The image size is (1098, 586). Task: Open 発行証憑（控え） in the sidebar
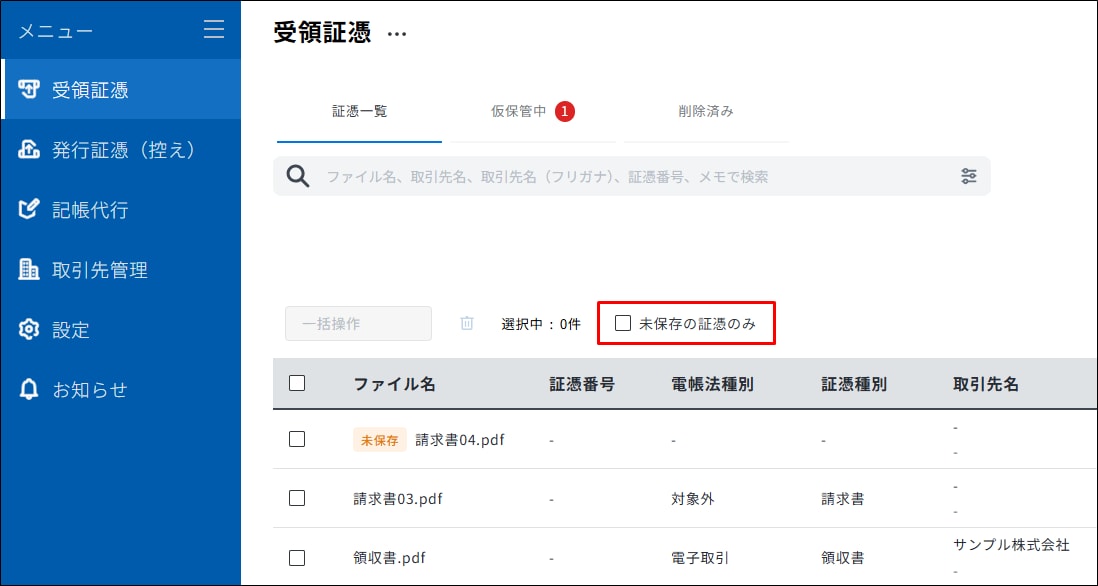point(120,150)
